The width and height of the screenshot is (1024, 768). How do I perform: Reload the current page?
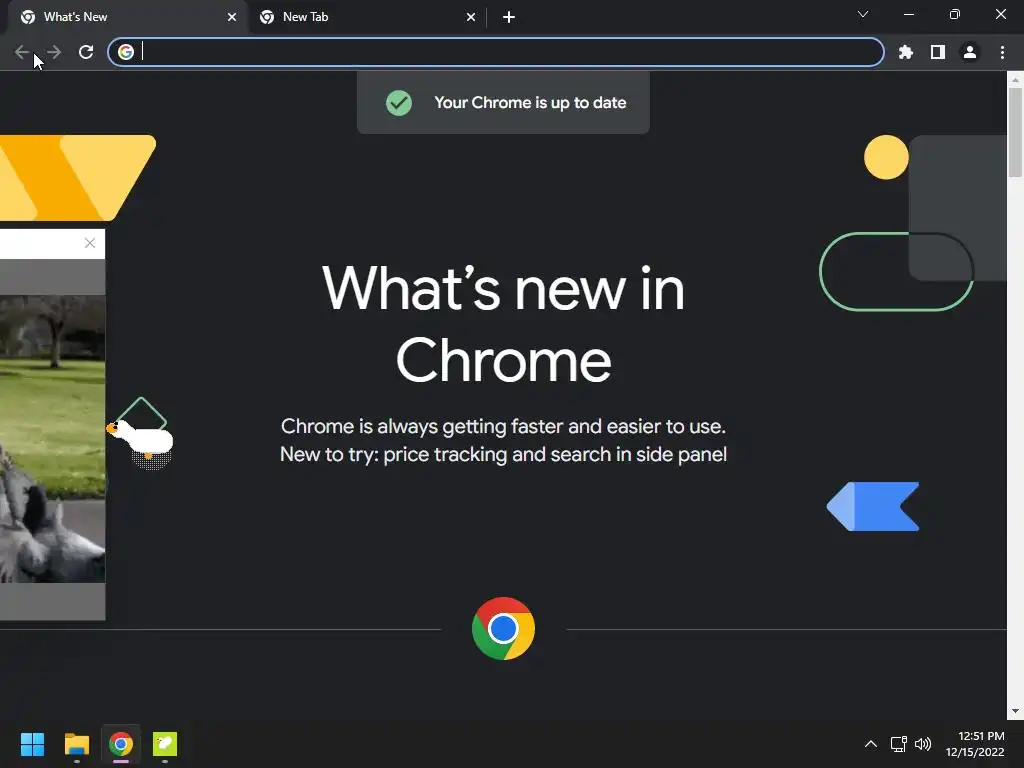[x=86, y=52]
